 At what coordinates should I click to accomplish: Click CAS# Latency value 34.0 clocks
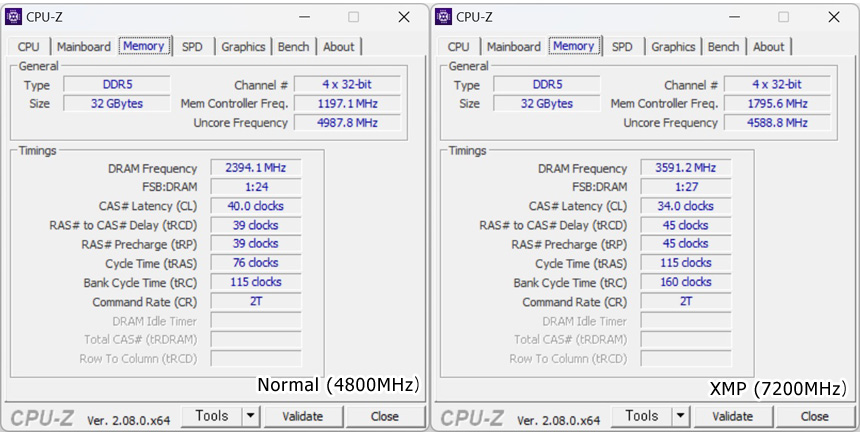pos(686,206)
